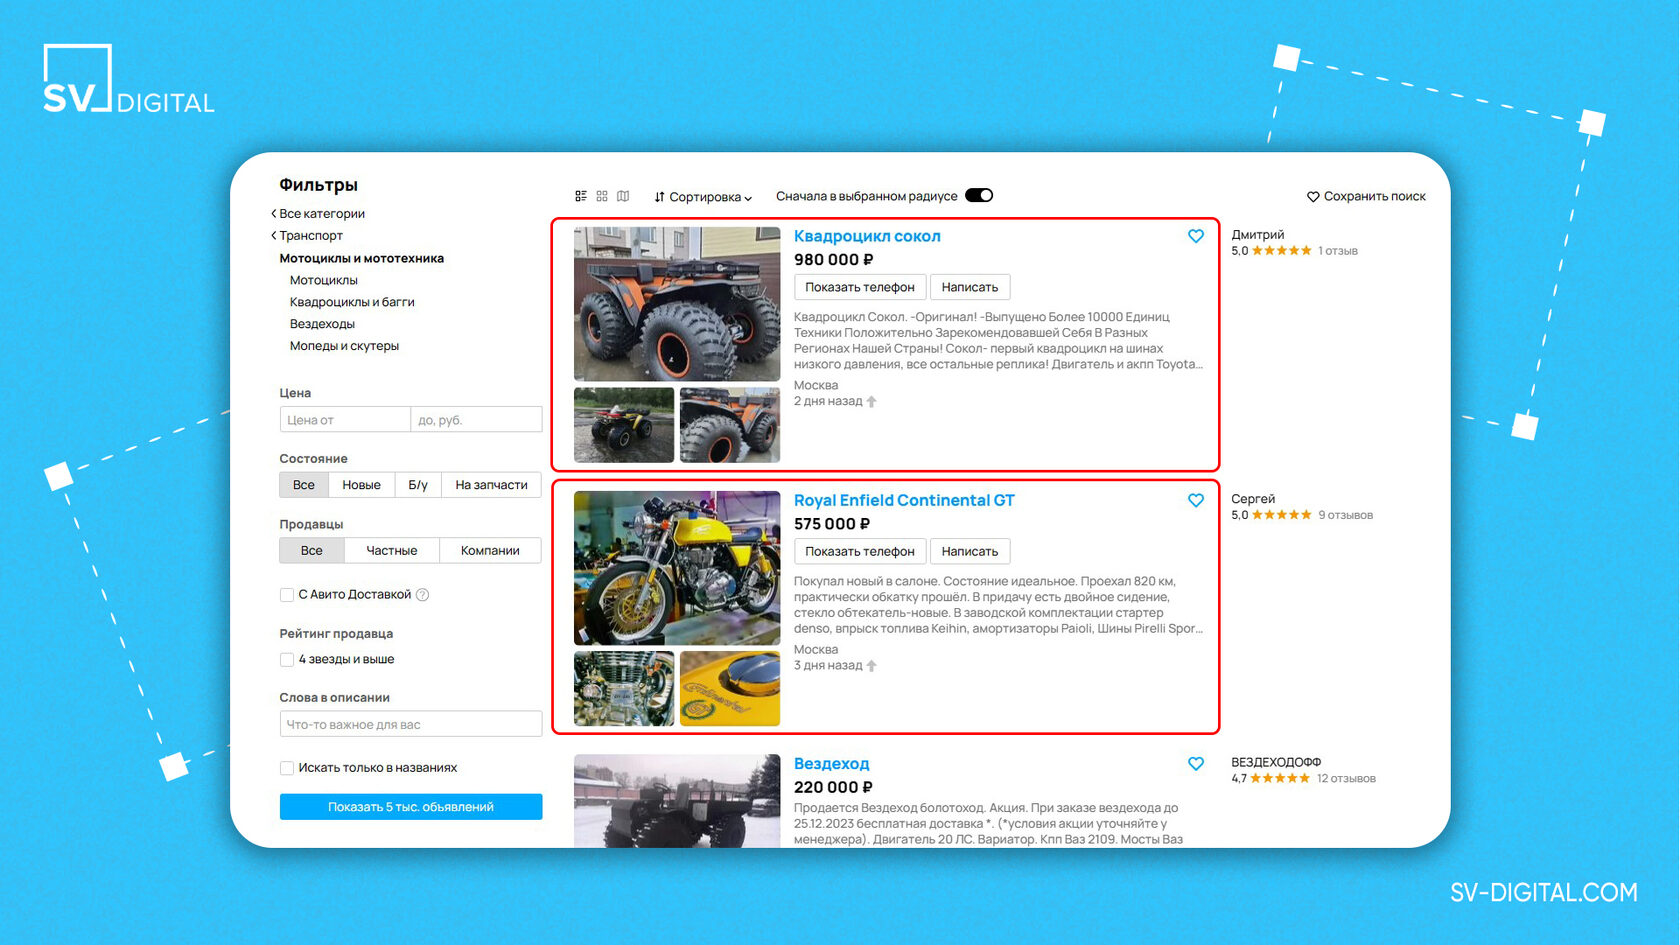Show phone for Квадроцикл сокол

[860, 287]
